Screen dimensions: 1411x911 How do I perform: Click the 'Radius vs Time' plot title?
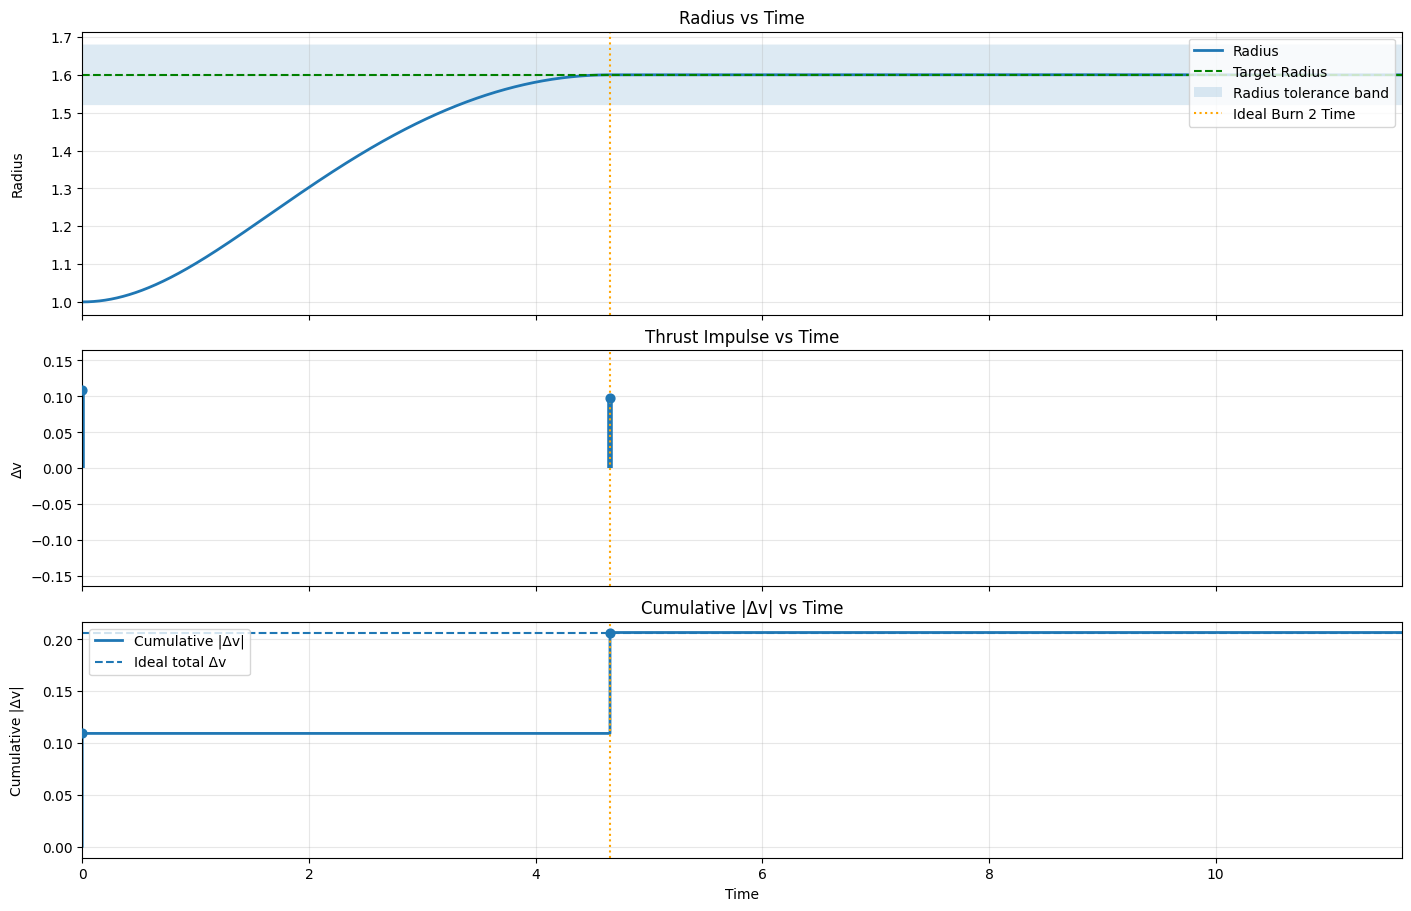741,18
